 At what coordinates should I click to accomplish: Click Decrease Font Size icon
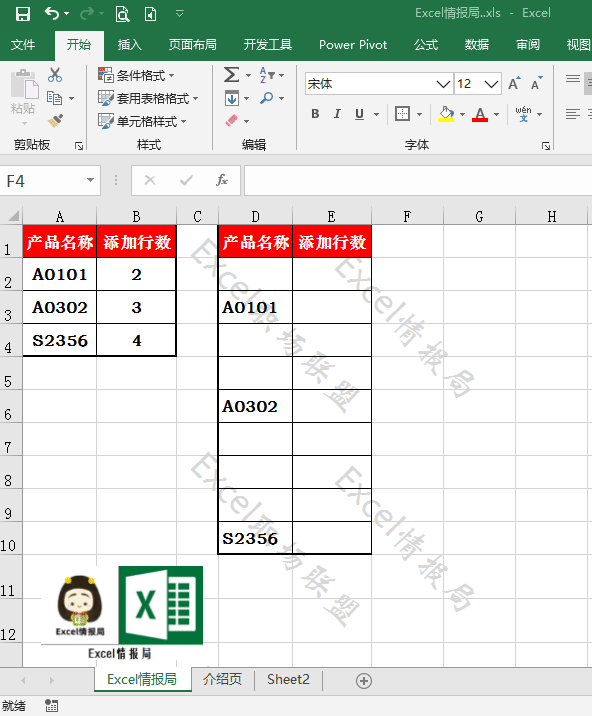pos(536,84)
